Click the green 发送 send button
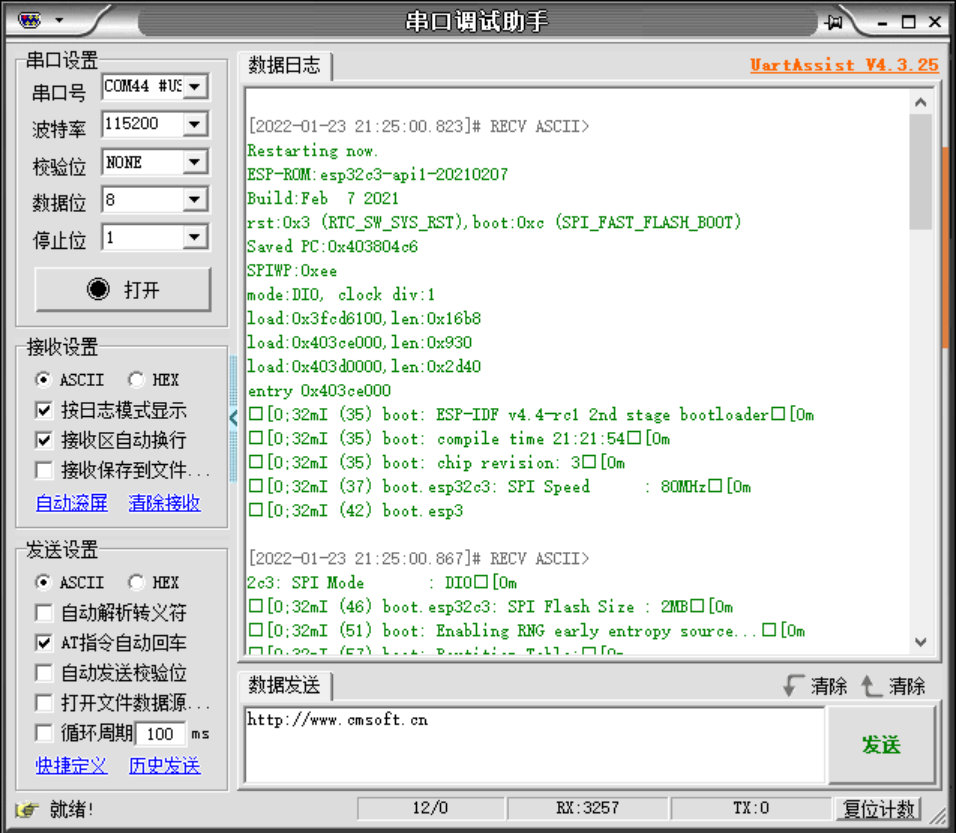This screenshot has height=833, width=956. 881,745
